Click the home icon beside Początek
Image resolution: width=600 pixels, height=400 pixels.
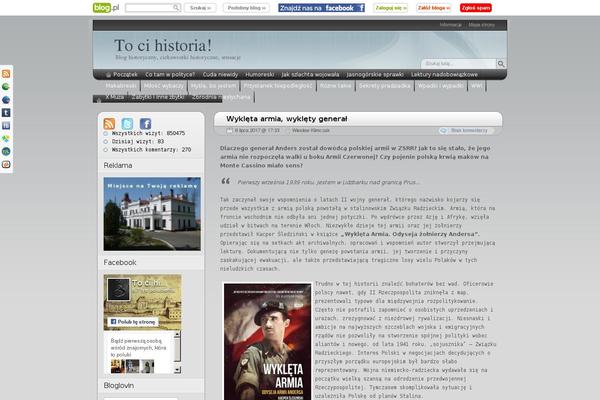point(108,75)
